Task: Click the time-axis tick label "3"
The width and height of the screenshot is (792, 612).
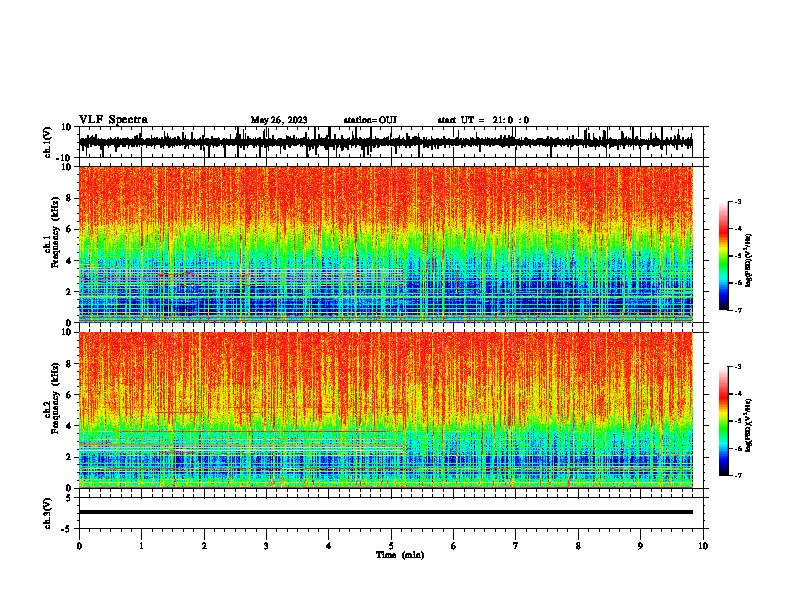Action: coord(266,546)
